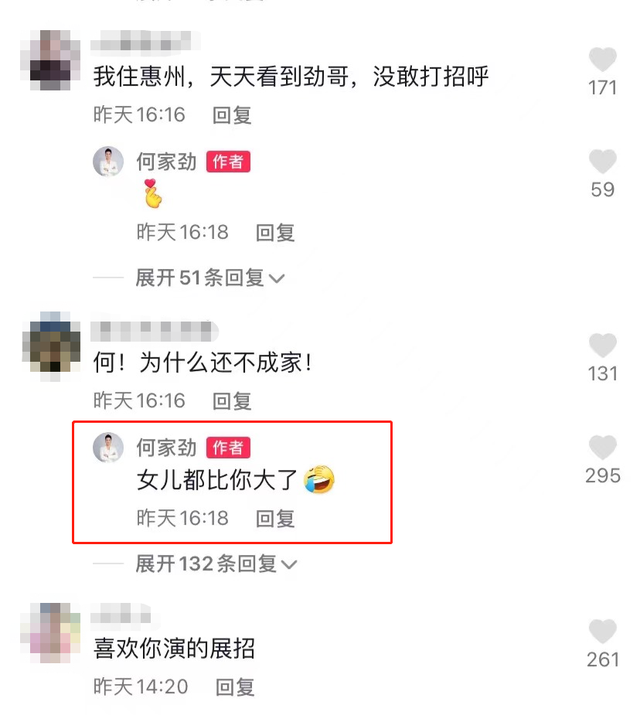Viewport: 640px width, 715px height.
Task: Open avatar of '喜欢你演的展招' commenter
Action: point(51,633)
